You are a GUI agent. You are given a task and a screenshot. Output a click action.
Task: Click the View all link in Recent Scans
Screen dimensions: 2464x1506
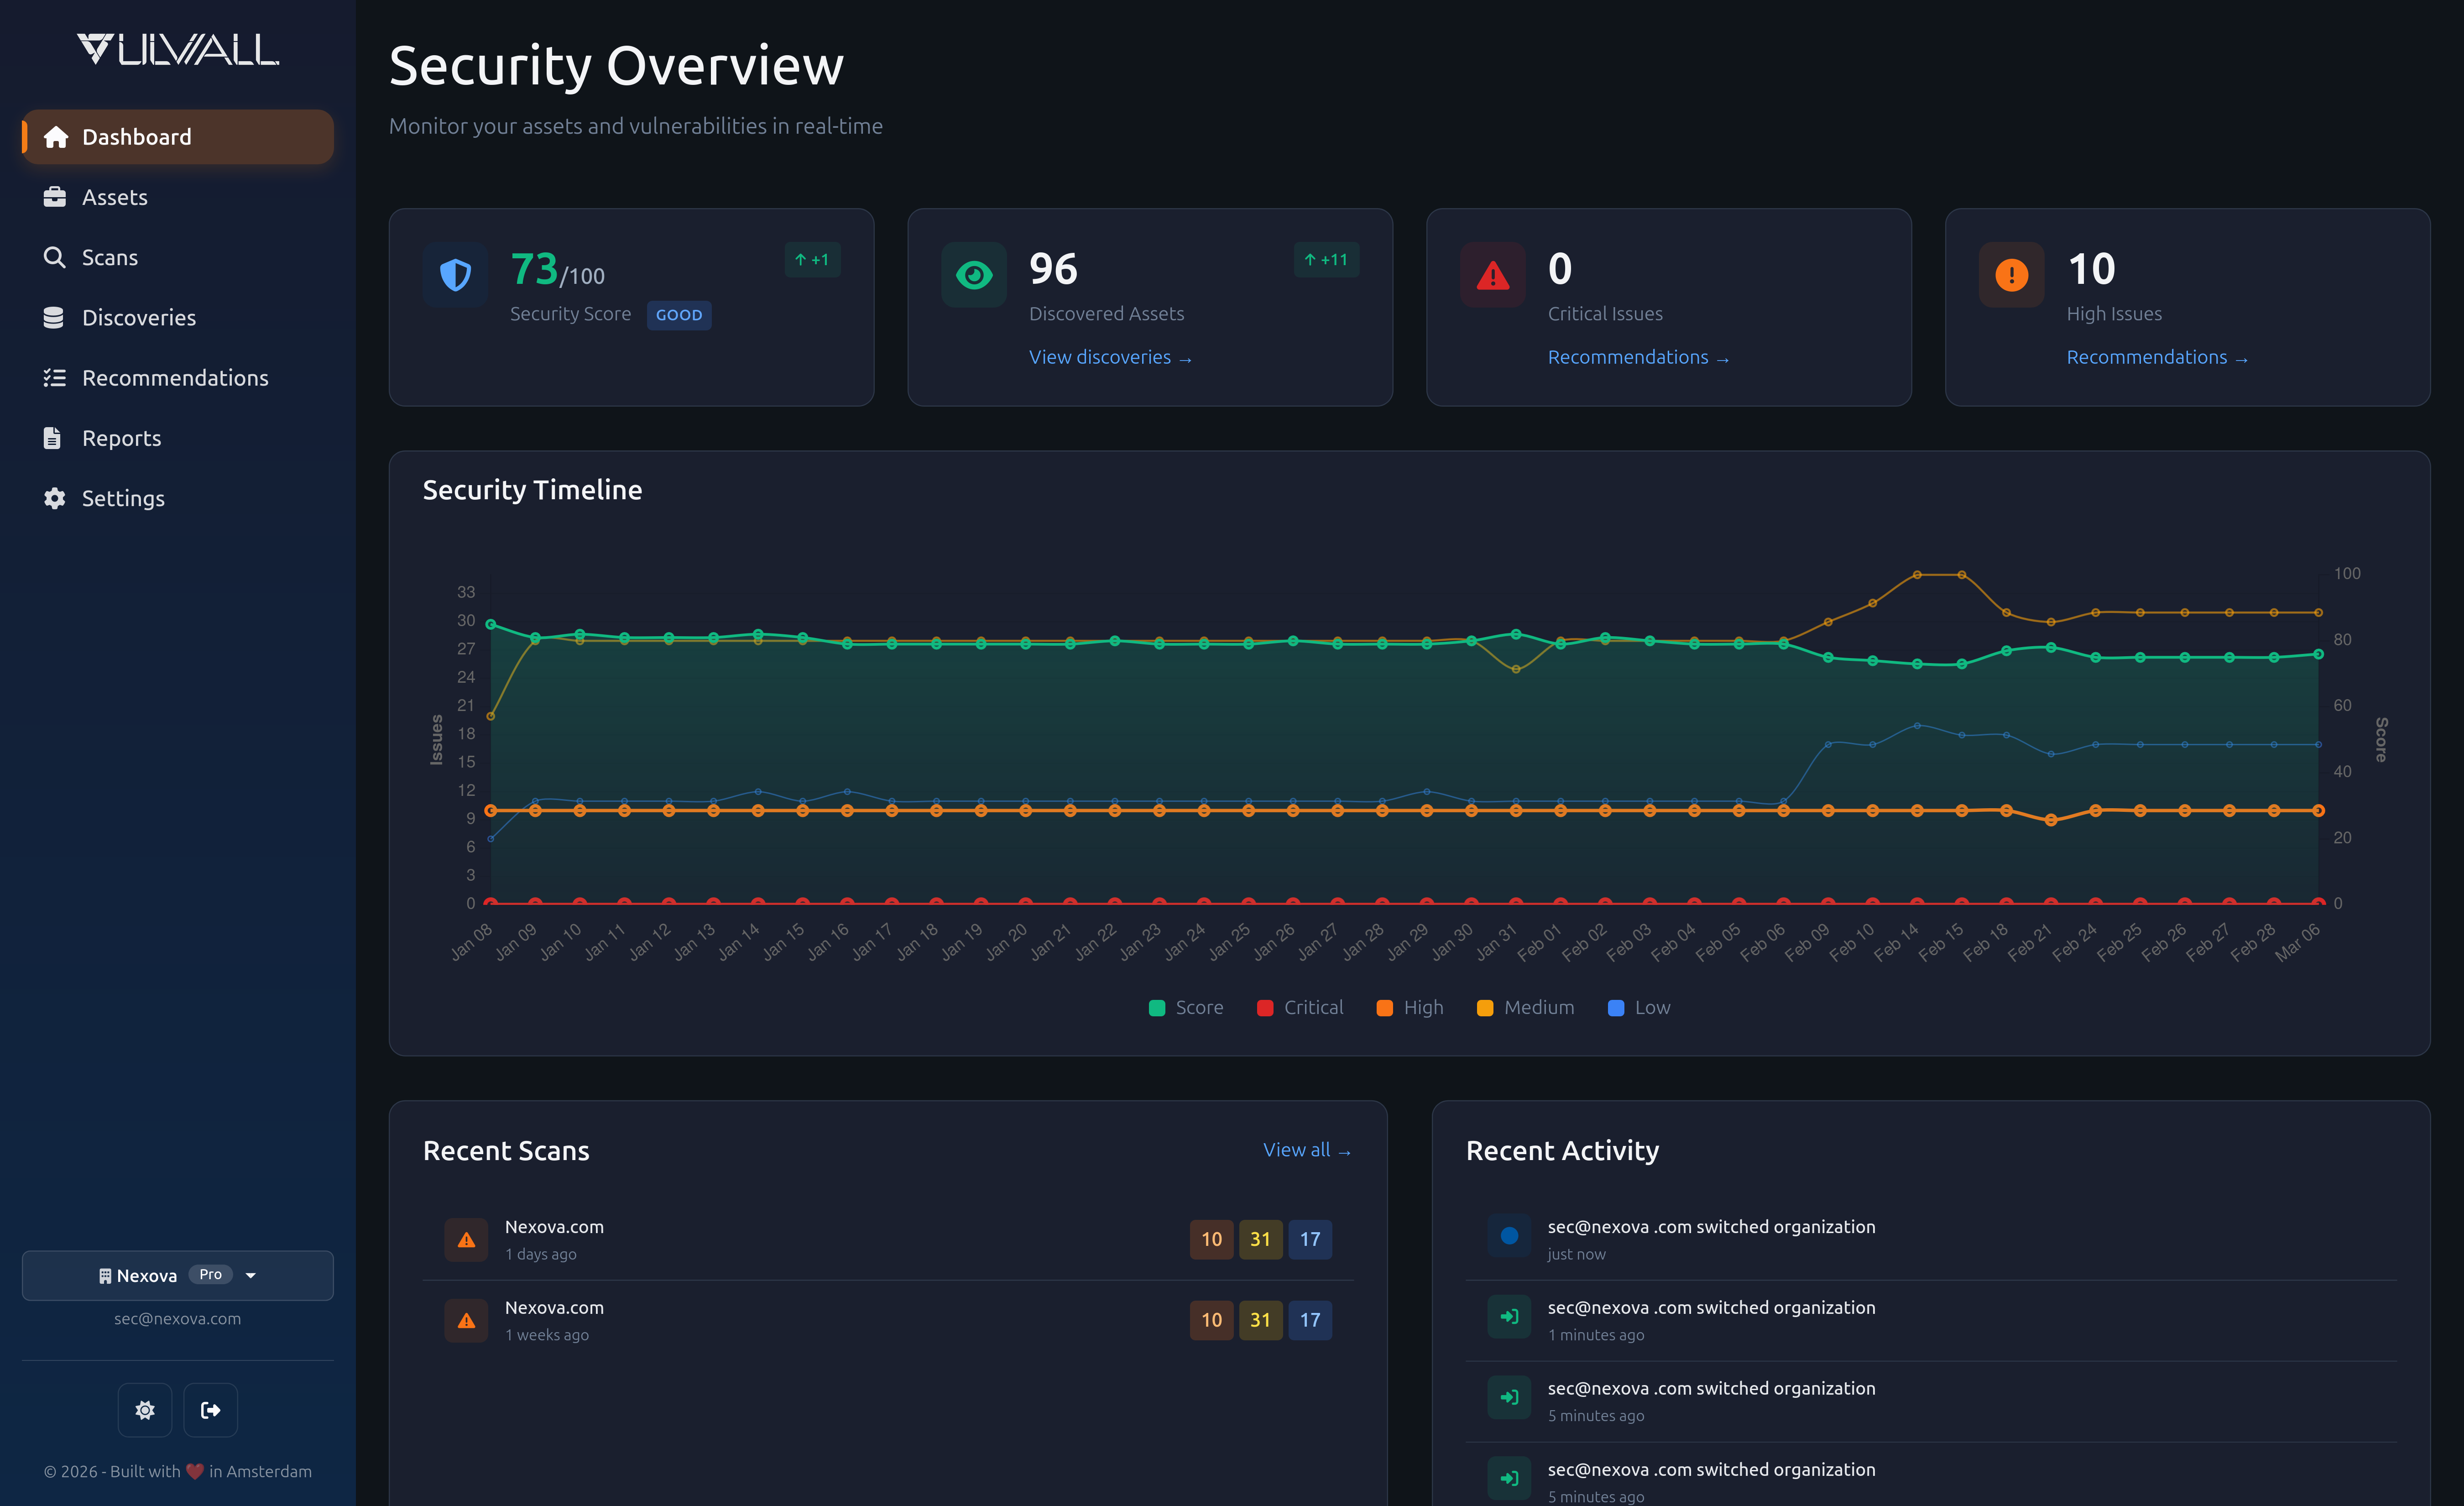(x=1306, y=1150)
